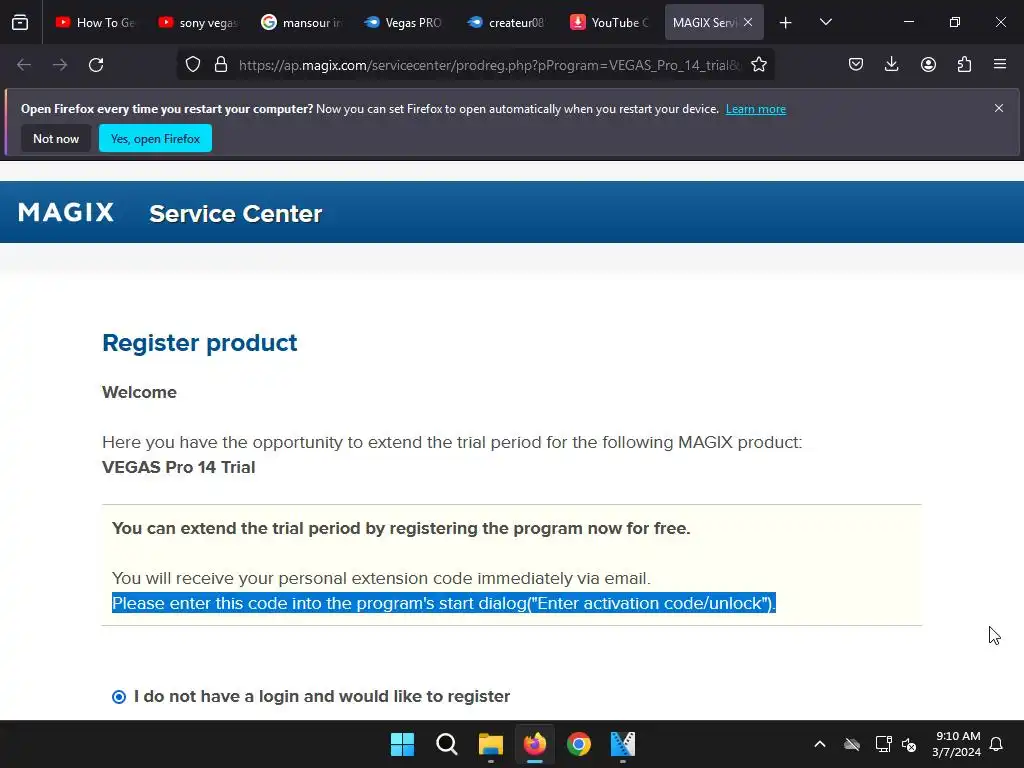Open Windows Search from taskbar
Image resolution: width=1024 pixels, height=768 pixels.
click(447, 744)
